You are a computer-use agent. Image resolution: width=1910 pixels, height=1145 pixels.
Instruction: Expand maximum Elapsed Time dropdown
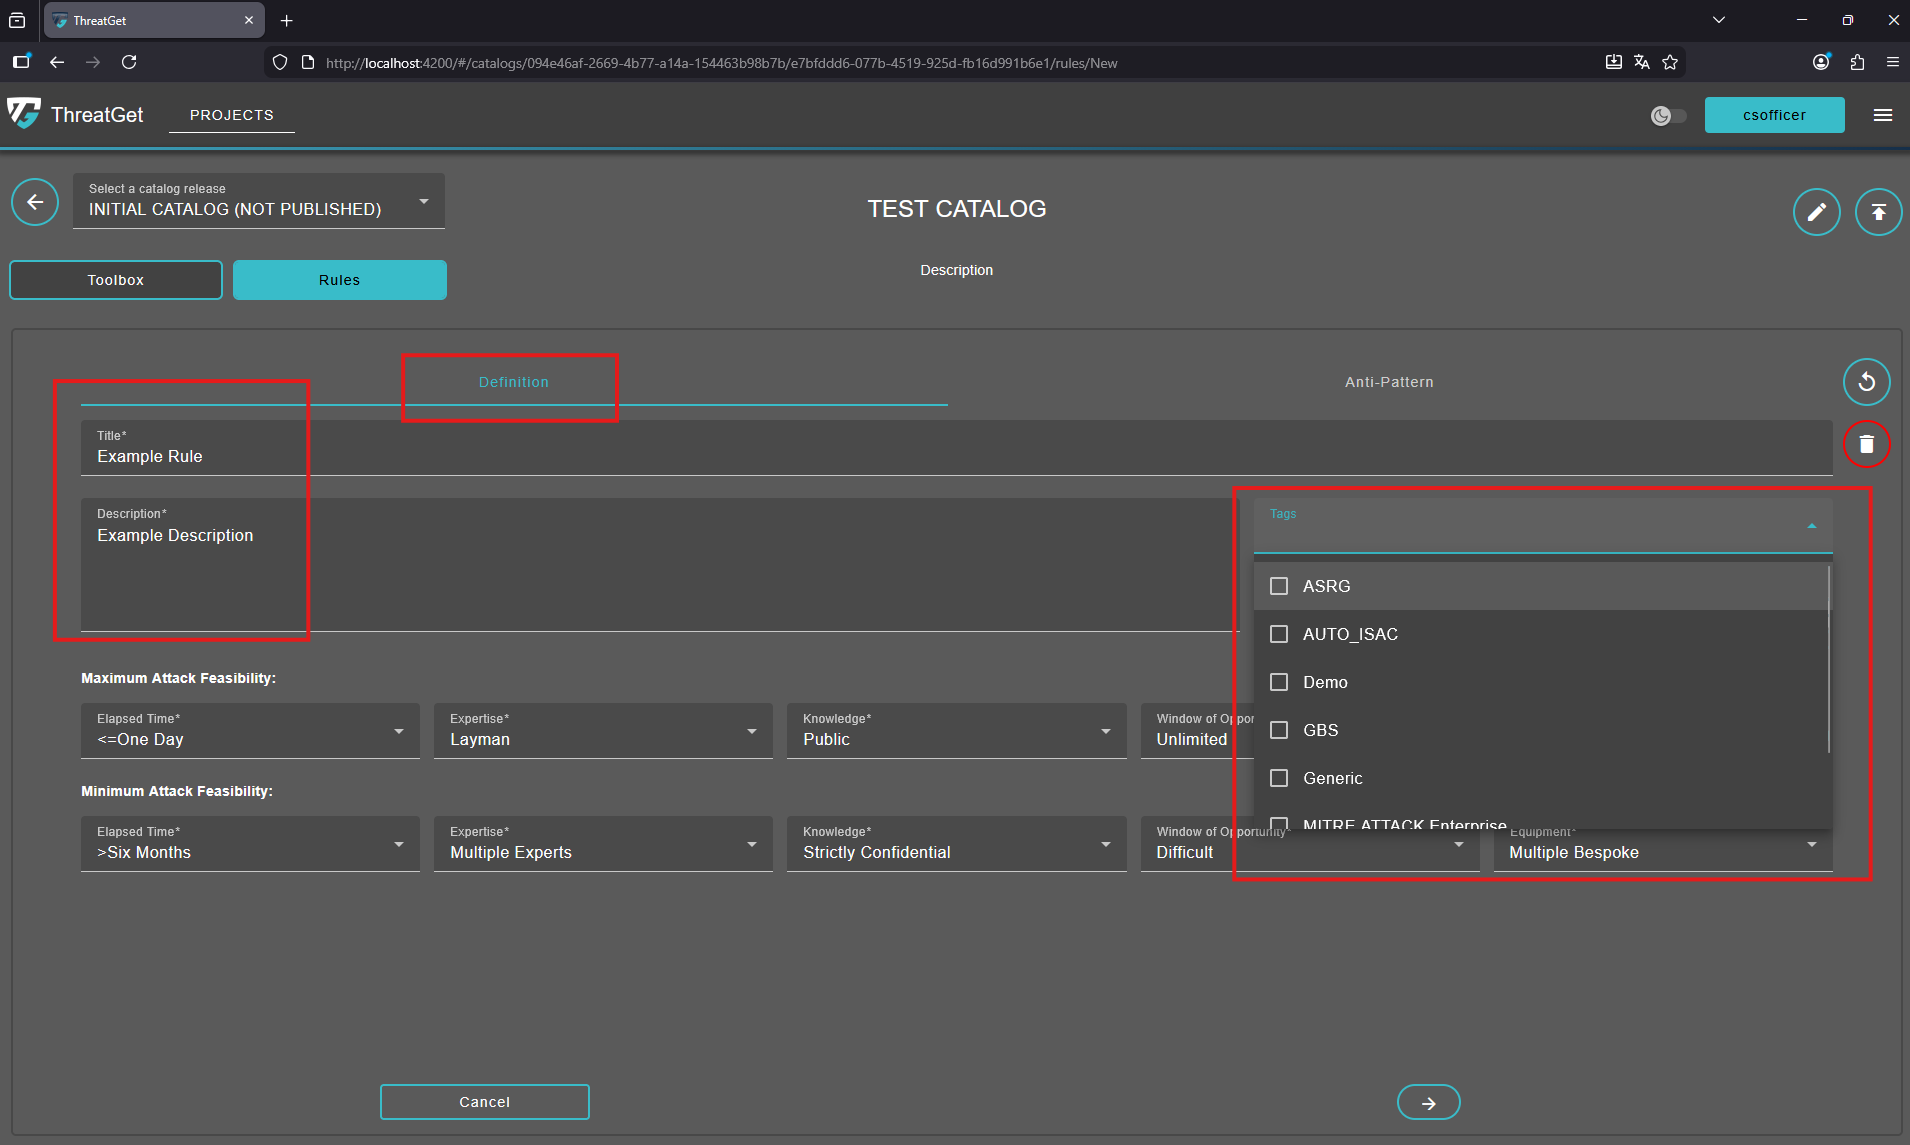pos(250,731)
